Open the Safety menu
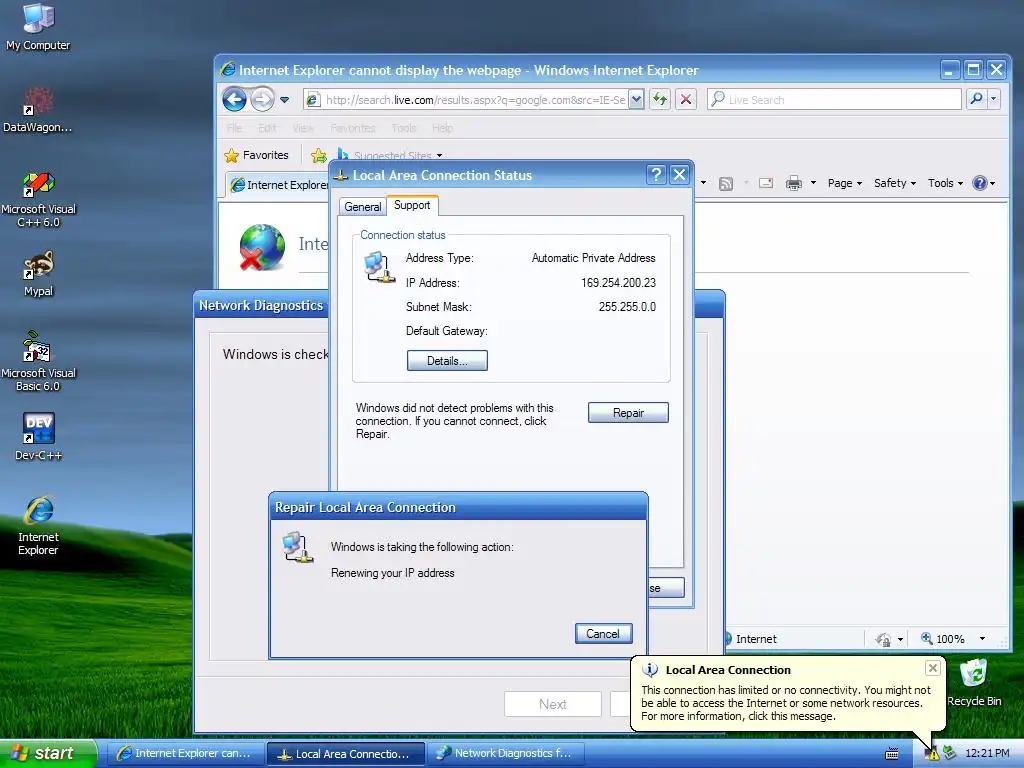Screen dimensions: 1024x768 pos(895,184)
